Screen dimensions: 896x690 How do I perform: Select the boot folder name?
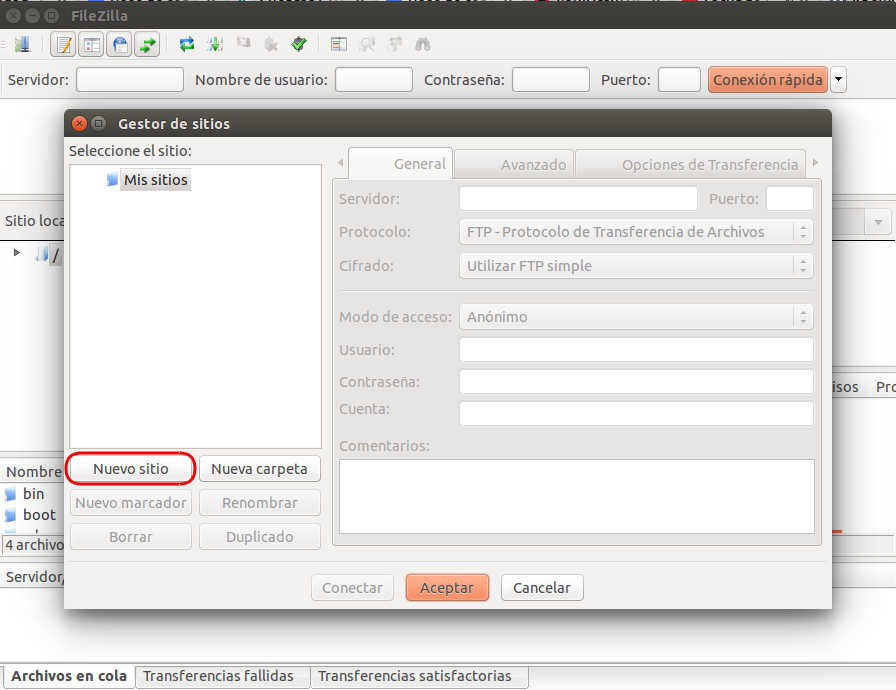(39, 515)
